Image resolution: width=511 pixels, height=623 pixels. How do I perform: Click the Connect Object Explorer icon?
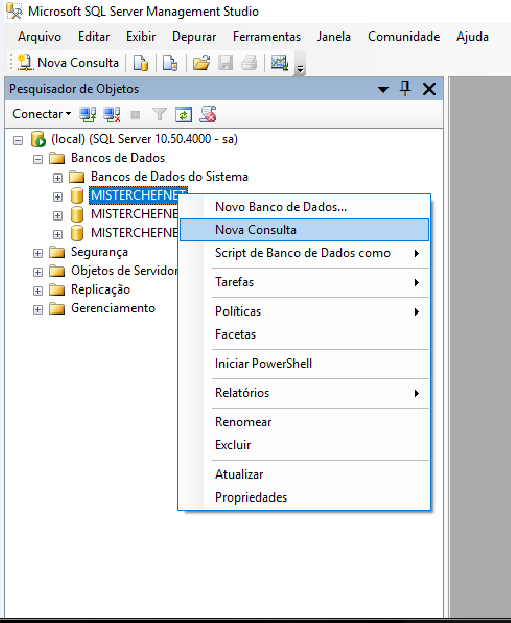(87, 114)
